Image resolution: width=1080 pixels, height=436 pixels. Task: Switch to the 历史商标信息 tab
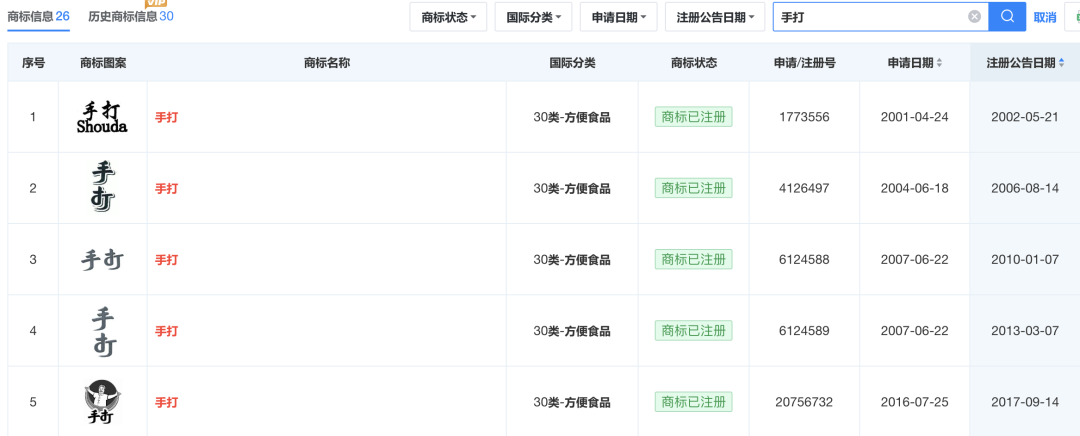click(130, 16)
